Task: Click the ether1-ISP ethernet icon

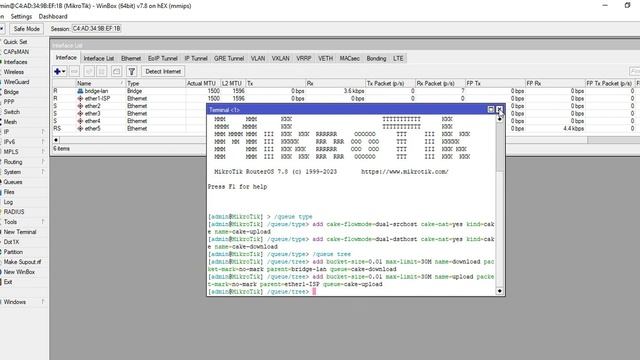Action: pyautogui.click(x=80, y=98)
